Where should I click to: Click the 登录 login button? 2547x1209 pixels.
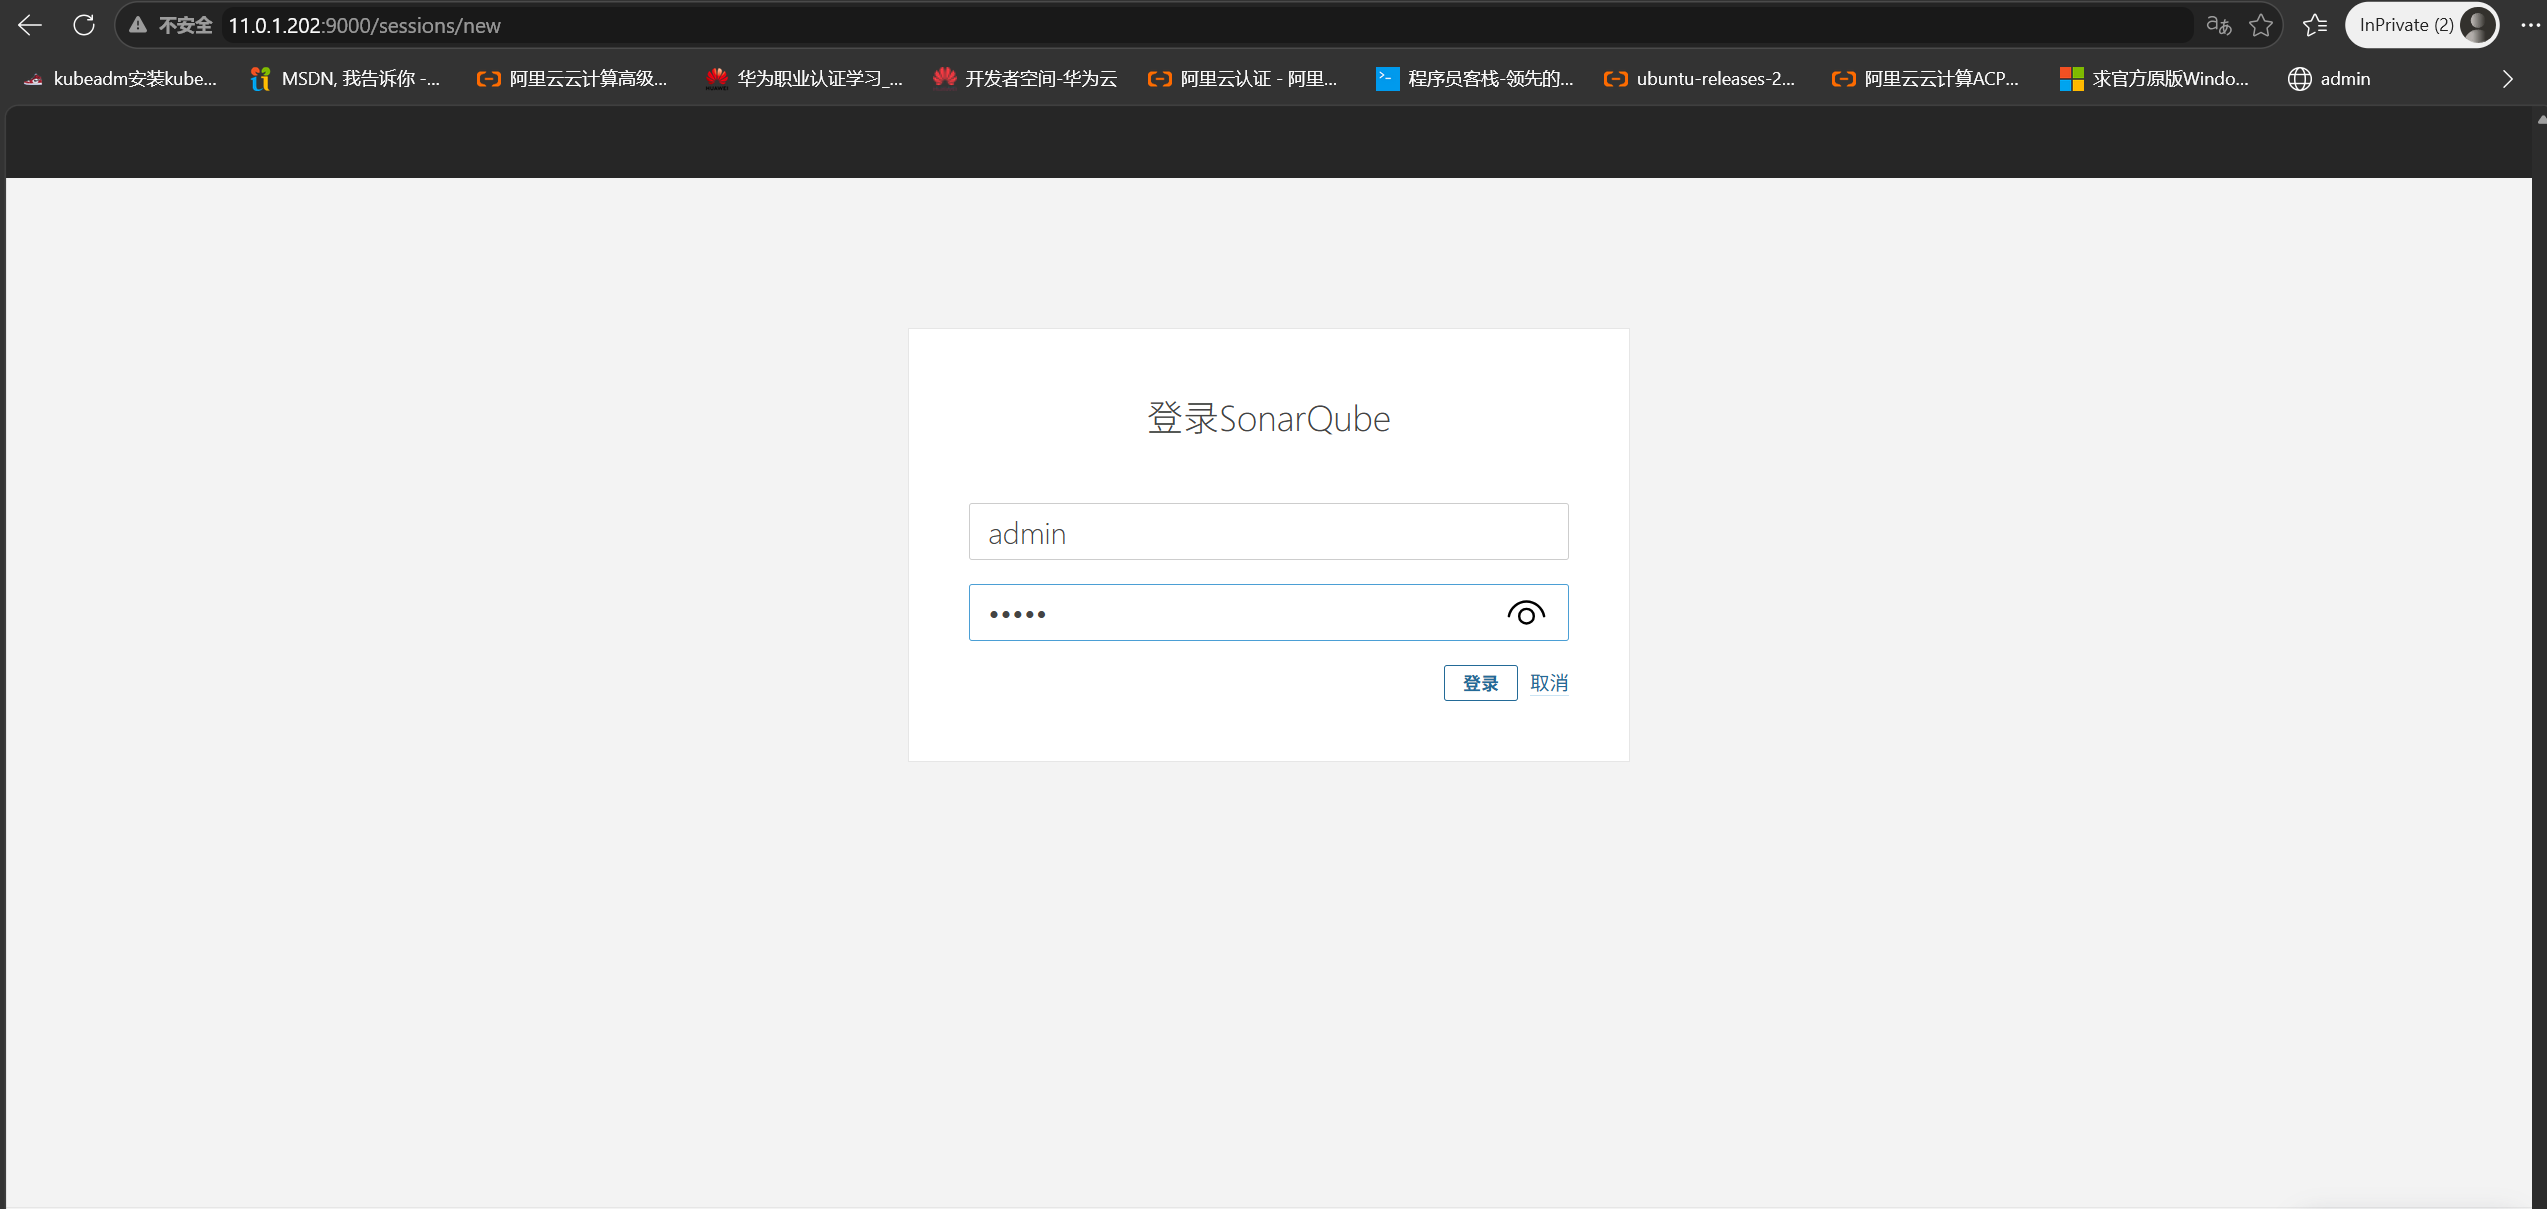tap(1480, 683)
